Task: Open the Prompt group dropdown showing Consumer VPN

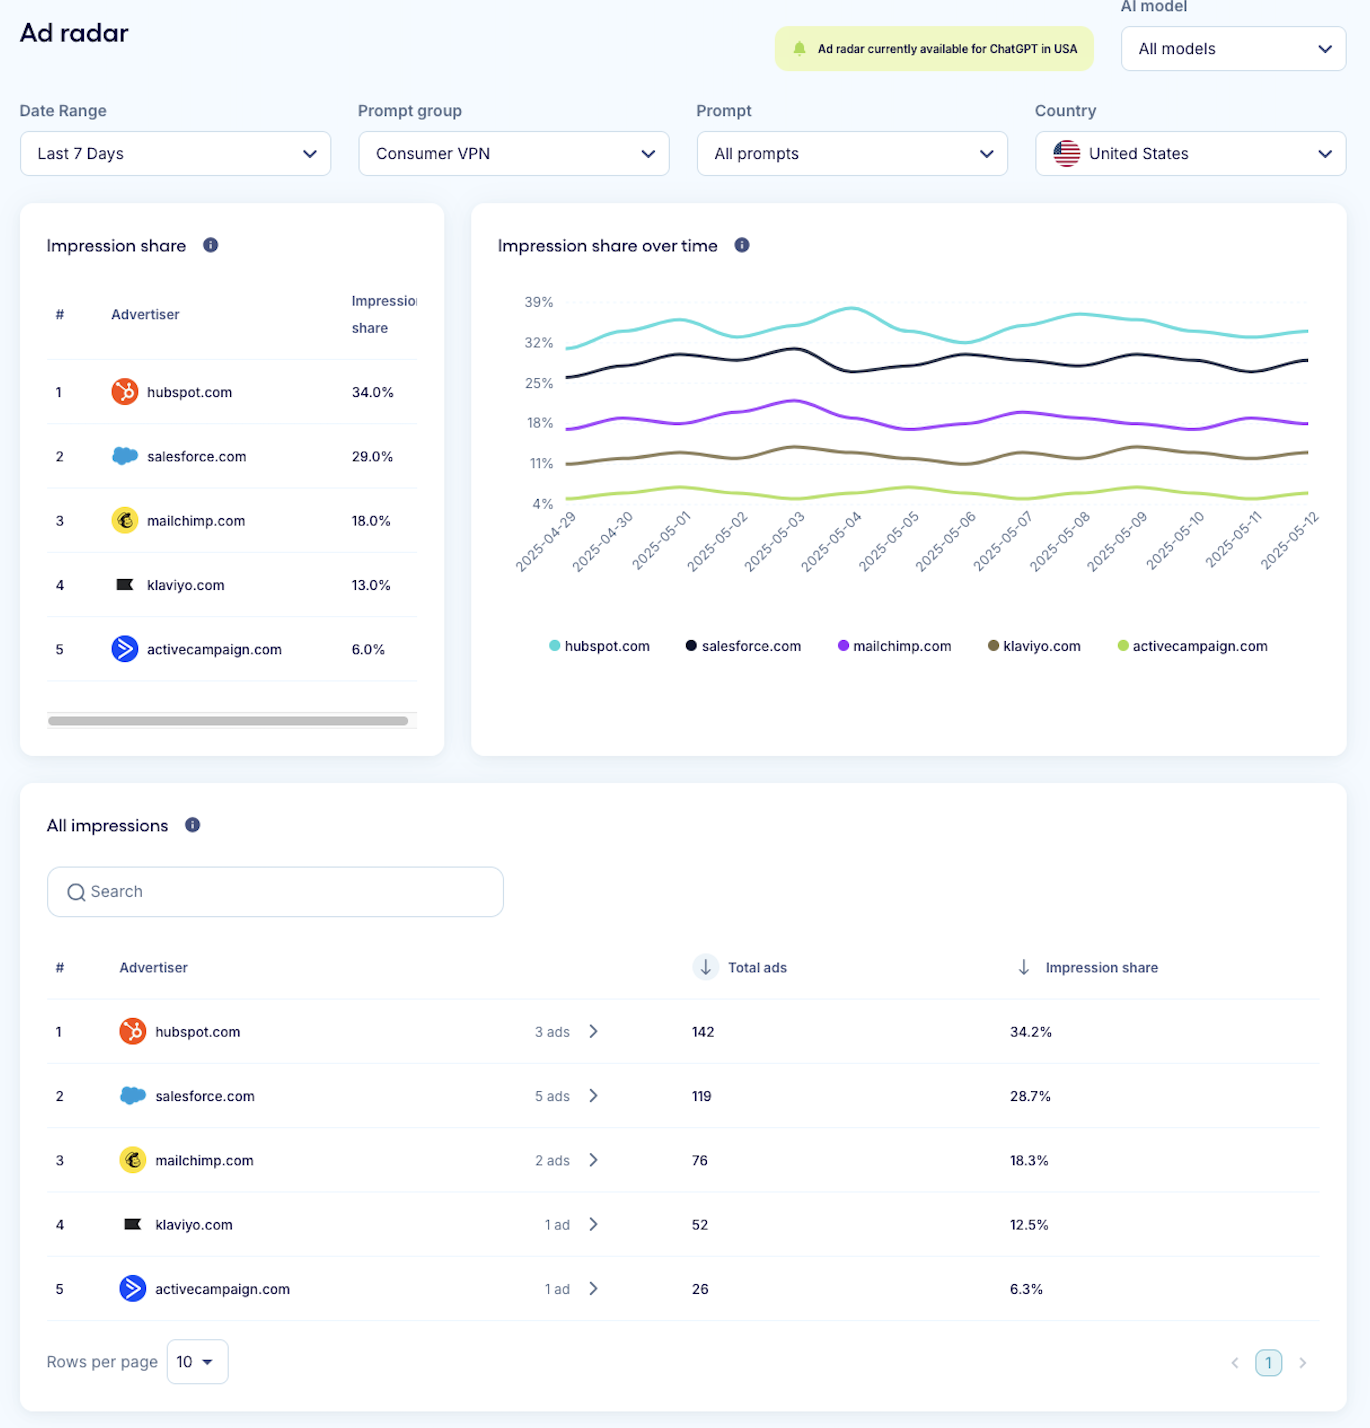Action: (x=514, y=154)
